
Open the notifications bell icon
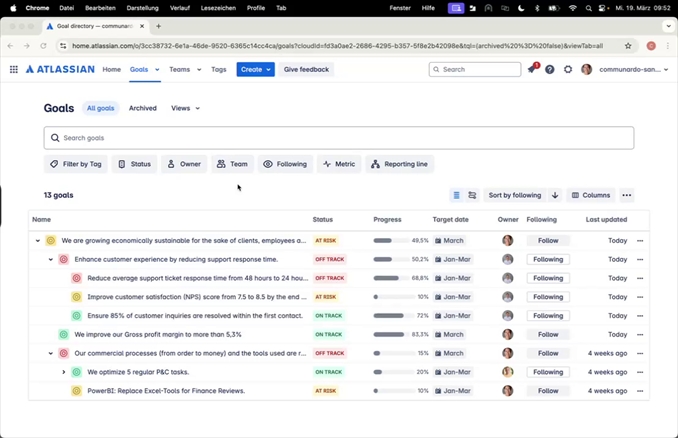tap(531, 70)
